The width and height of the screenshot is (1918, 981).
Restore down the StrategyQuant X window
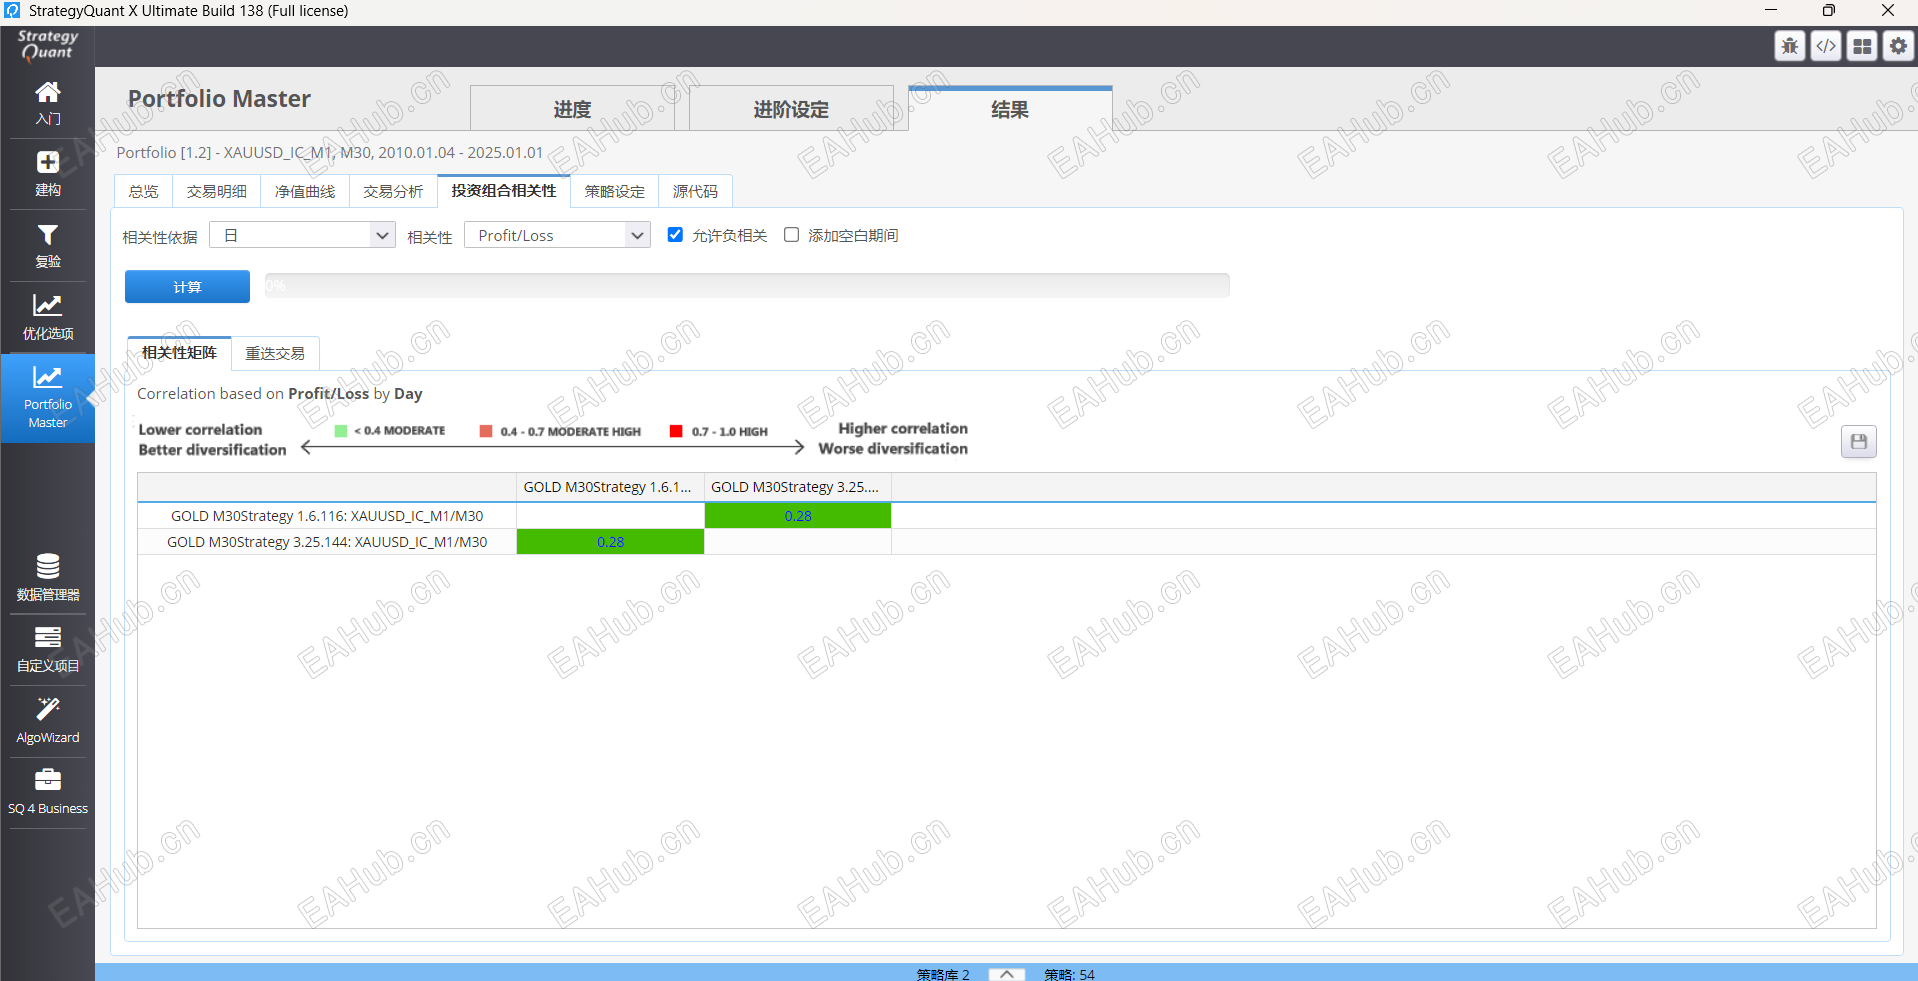(1829, 10)
